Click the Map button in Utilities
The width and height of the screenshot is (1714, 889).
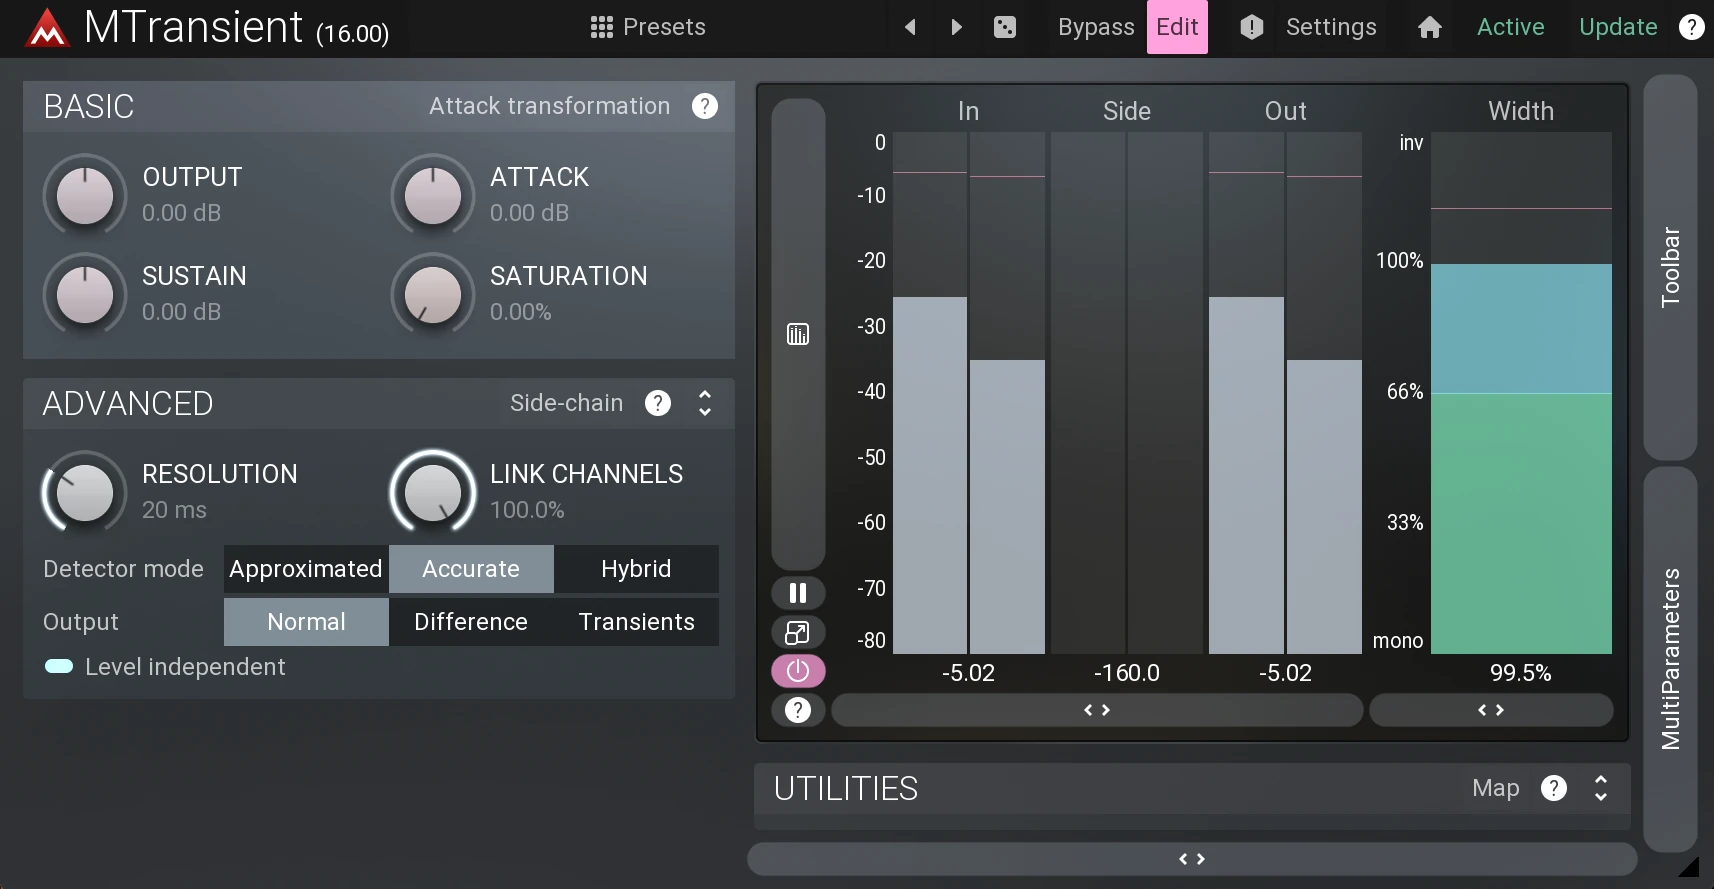pyautogui.click(x=1495, y=788)
